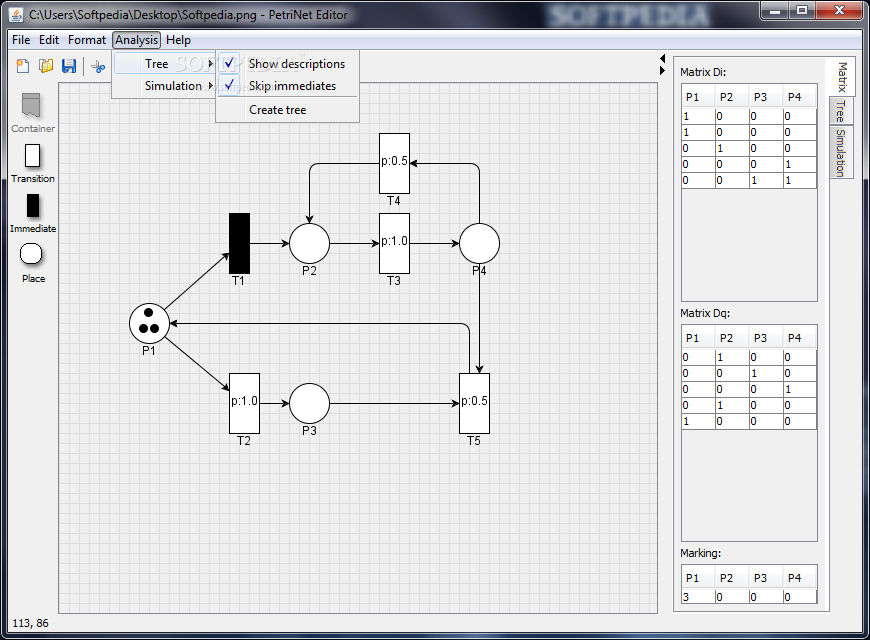Click the Matrix Dq: label
This screenshot has width=870, height=640.
pyautogui.click(x=705, y=313)
